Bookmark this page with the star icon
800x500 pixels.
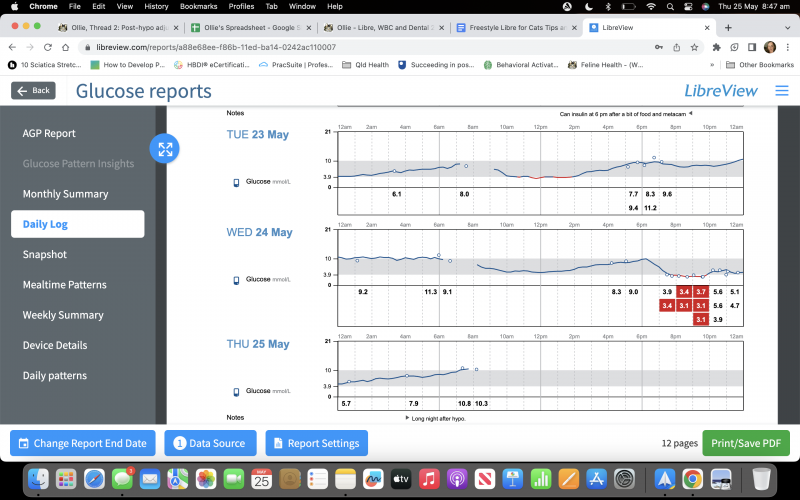coord(696,47)
